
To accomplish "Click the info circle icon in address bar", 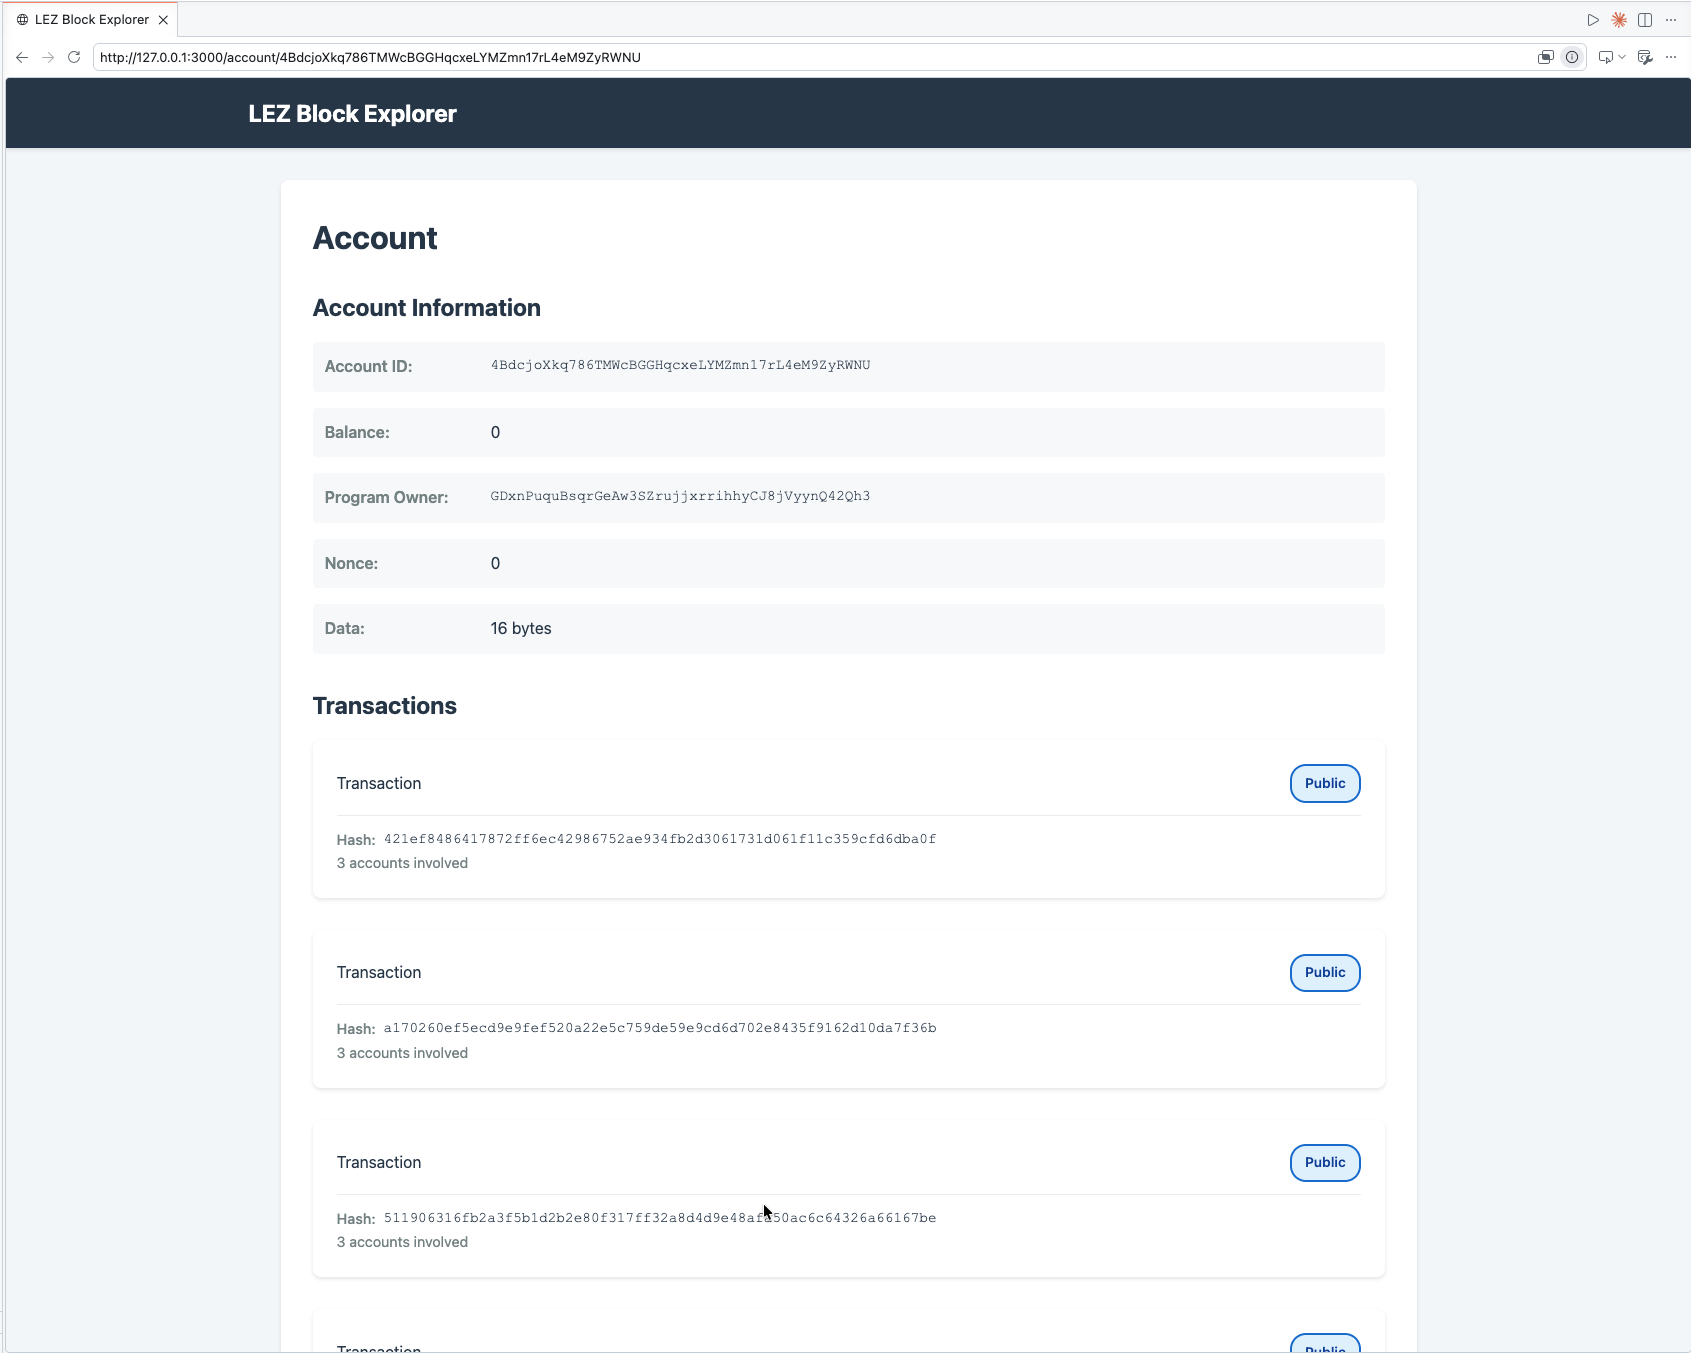I will [1572, 57].
